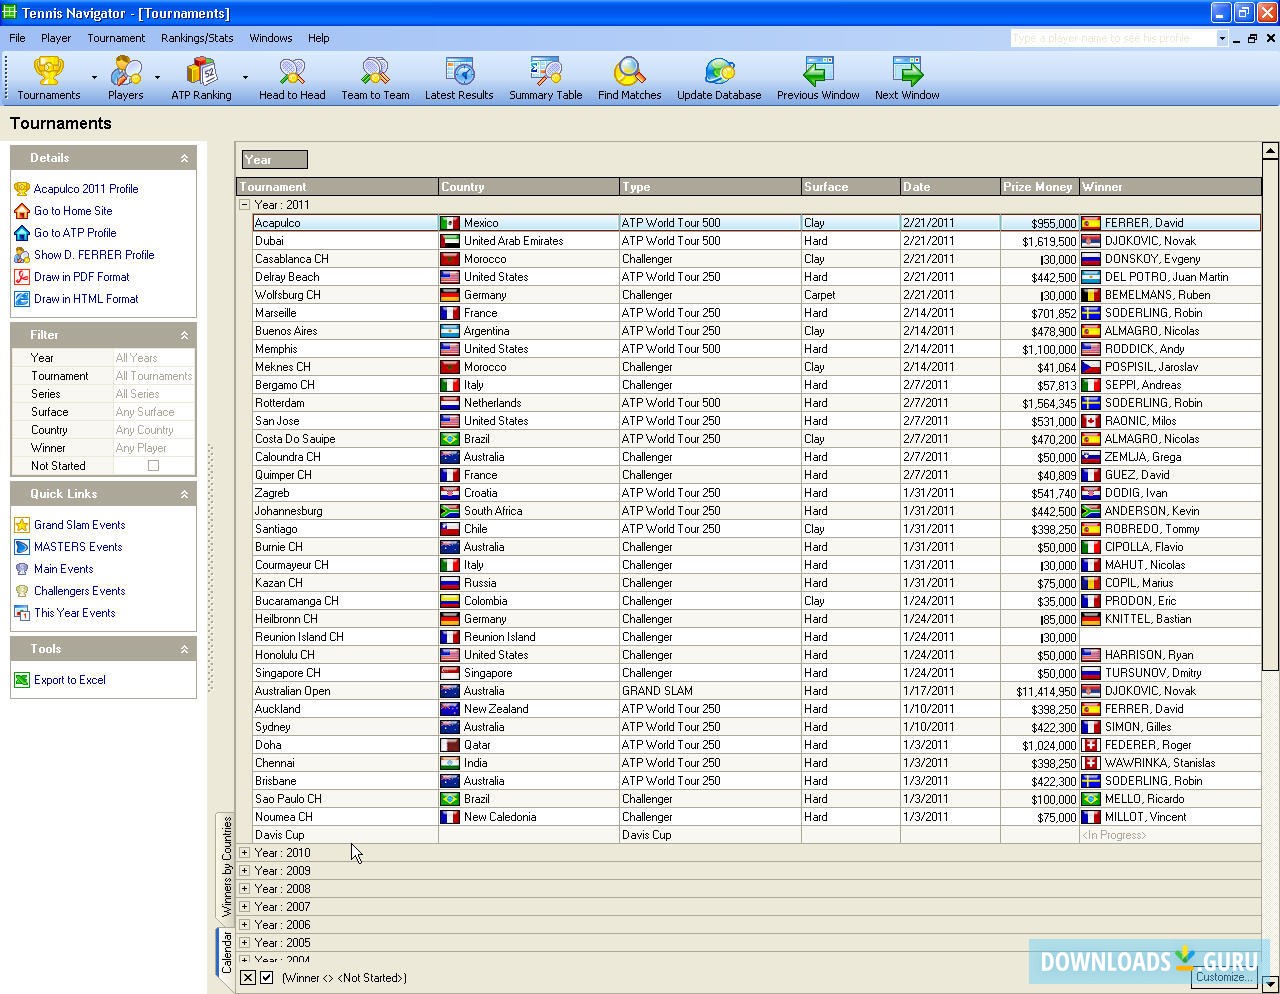Toggle the Not Started filter checkbox

pos(153,466)
